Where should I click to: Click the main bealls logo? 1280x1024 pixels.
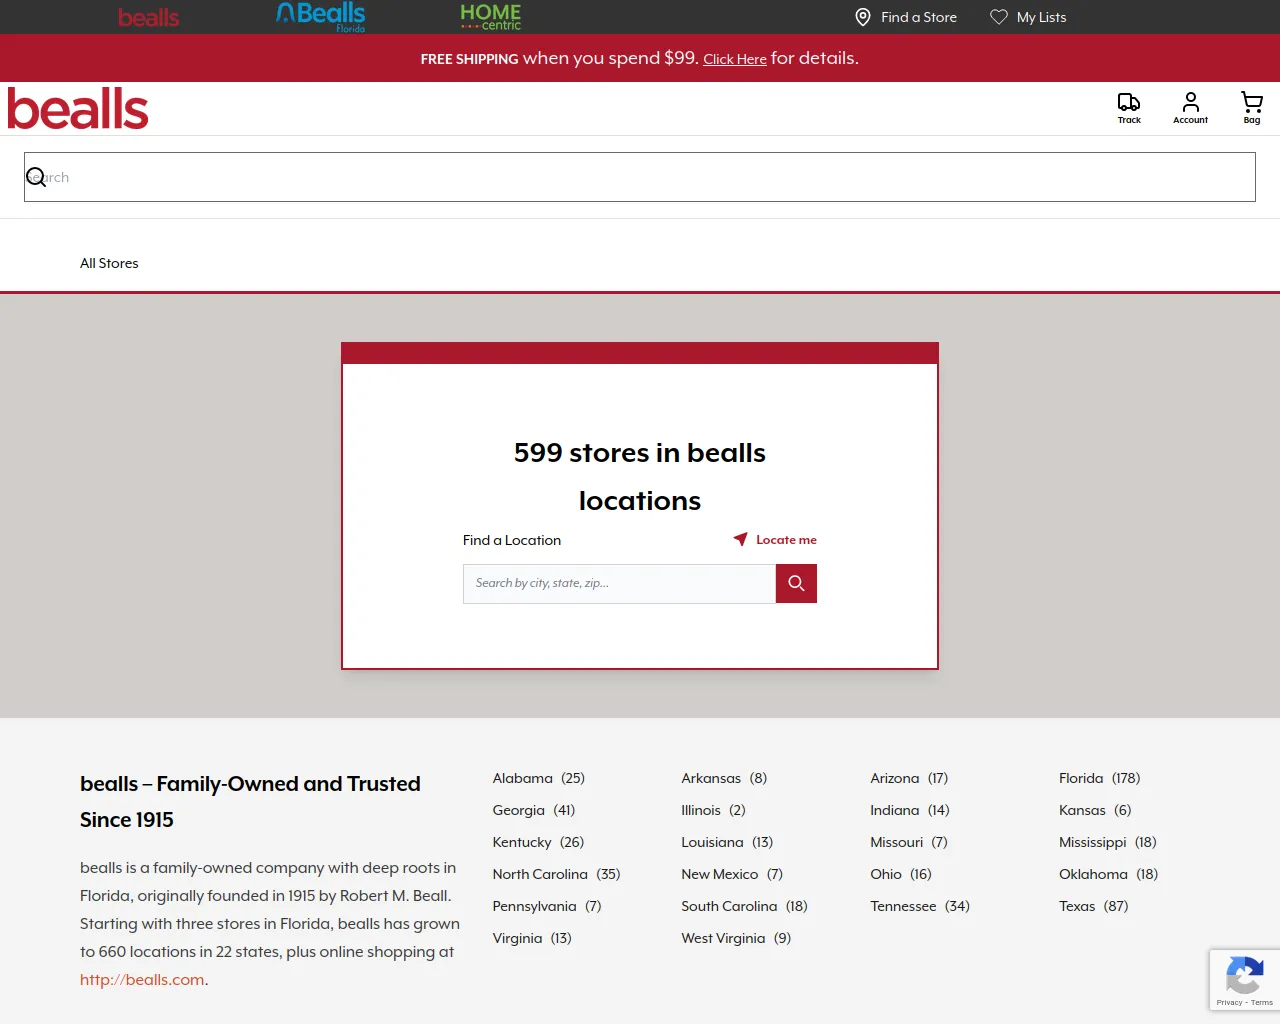coord(78,109)
